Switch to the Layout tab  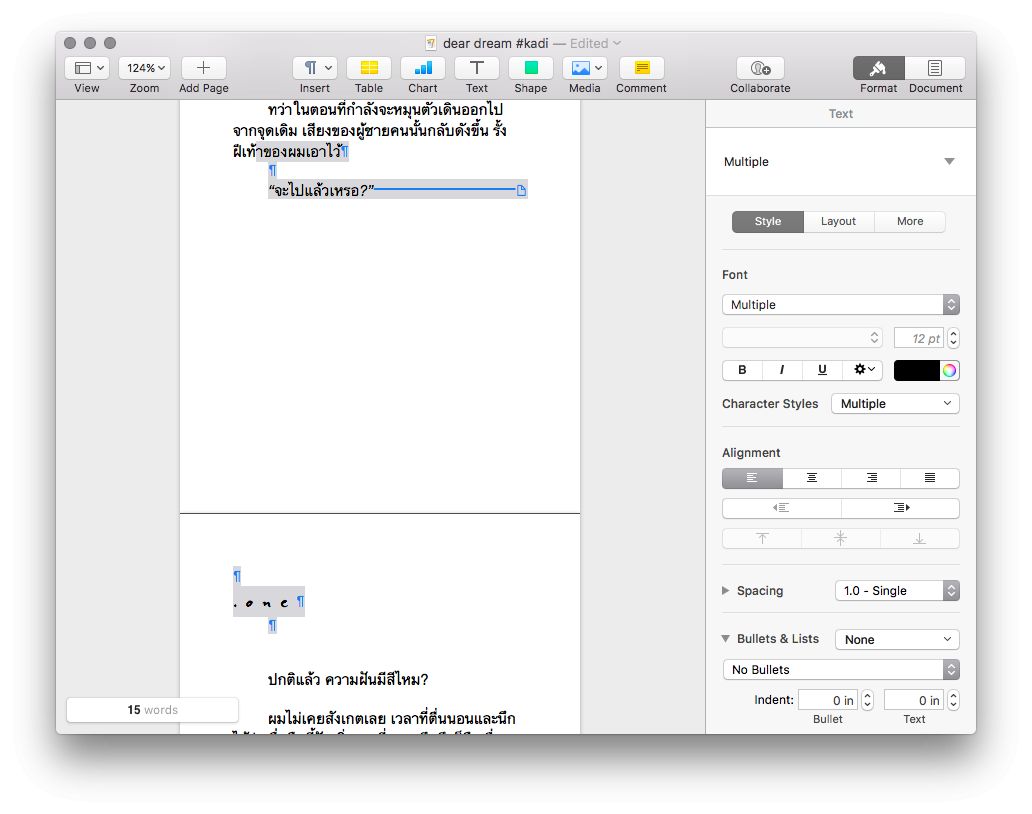click(838, 222)
